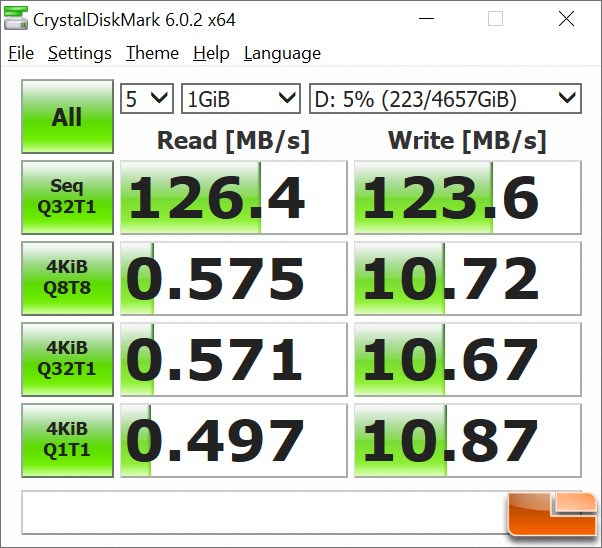This screenshot has width=602, height=548.
Task: Click 4KiB Q32T1 write result 10.67
Action: coord(468,359)
